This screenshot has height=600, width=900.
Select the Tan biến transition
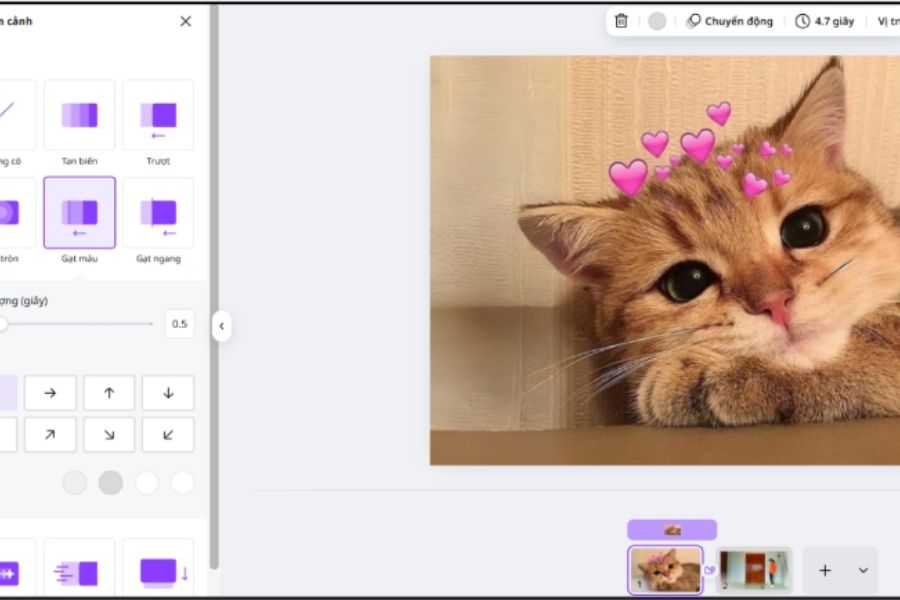(x=79, y=115)
